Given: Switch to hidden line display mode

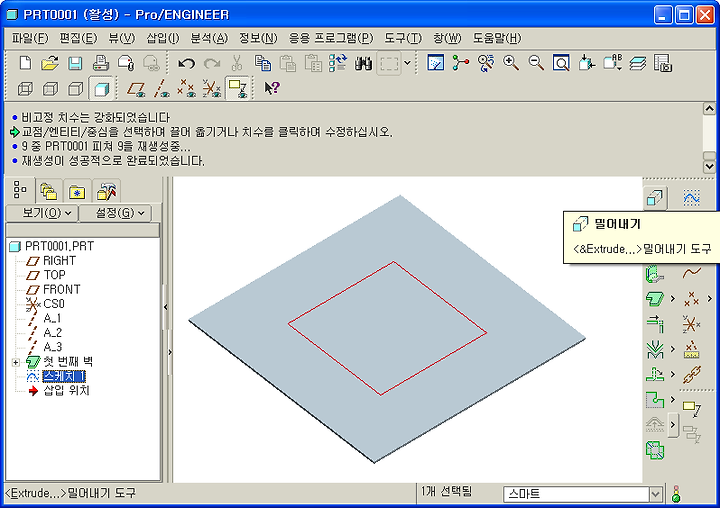Looking at the screenshot, I should pos(50,88).
